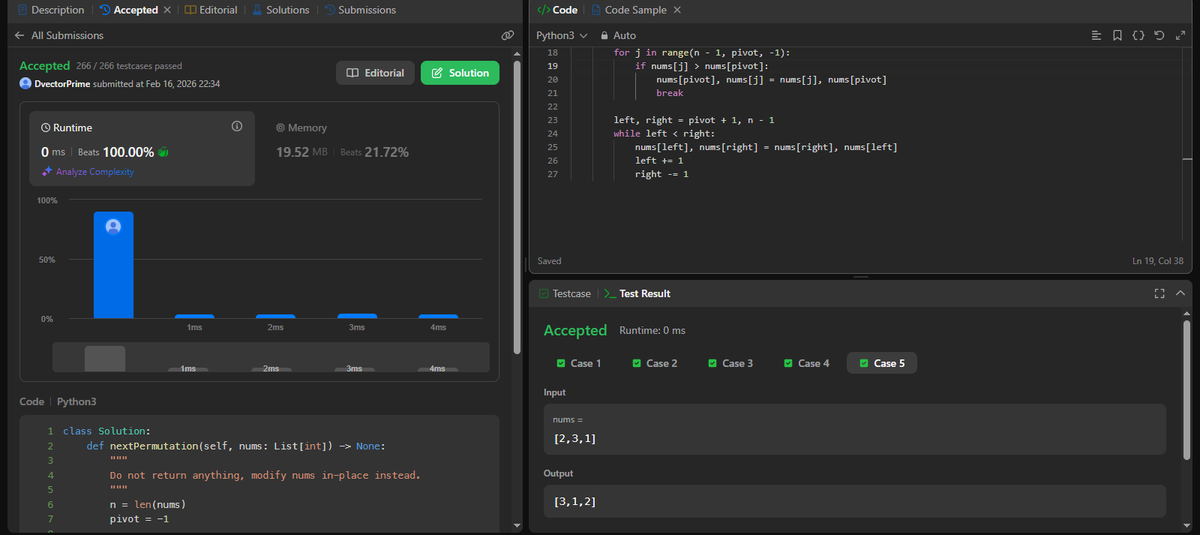
Task: Select Case 5 result
Action: click(881, 363)
